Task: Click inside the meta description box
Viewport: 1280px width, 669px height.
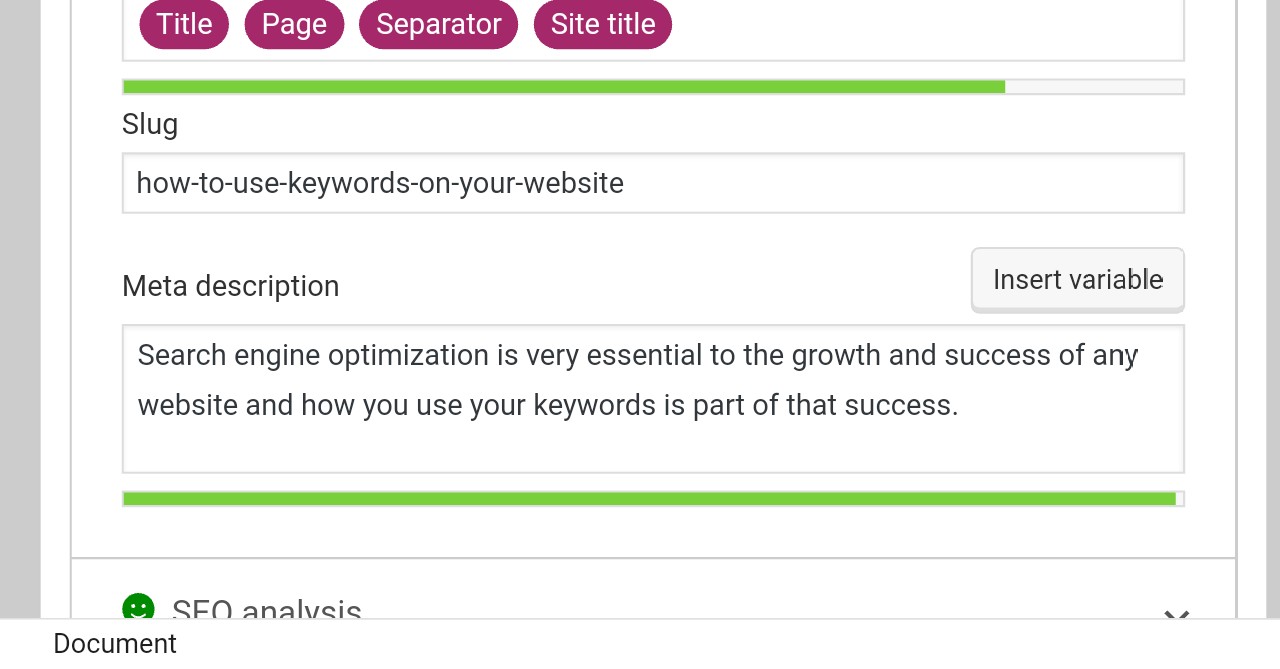Action: [x=652, y=398]
